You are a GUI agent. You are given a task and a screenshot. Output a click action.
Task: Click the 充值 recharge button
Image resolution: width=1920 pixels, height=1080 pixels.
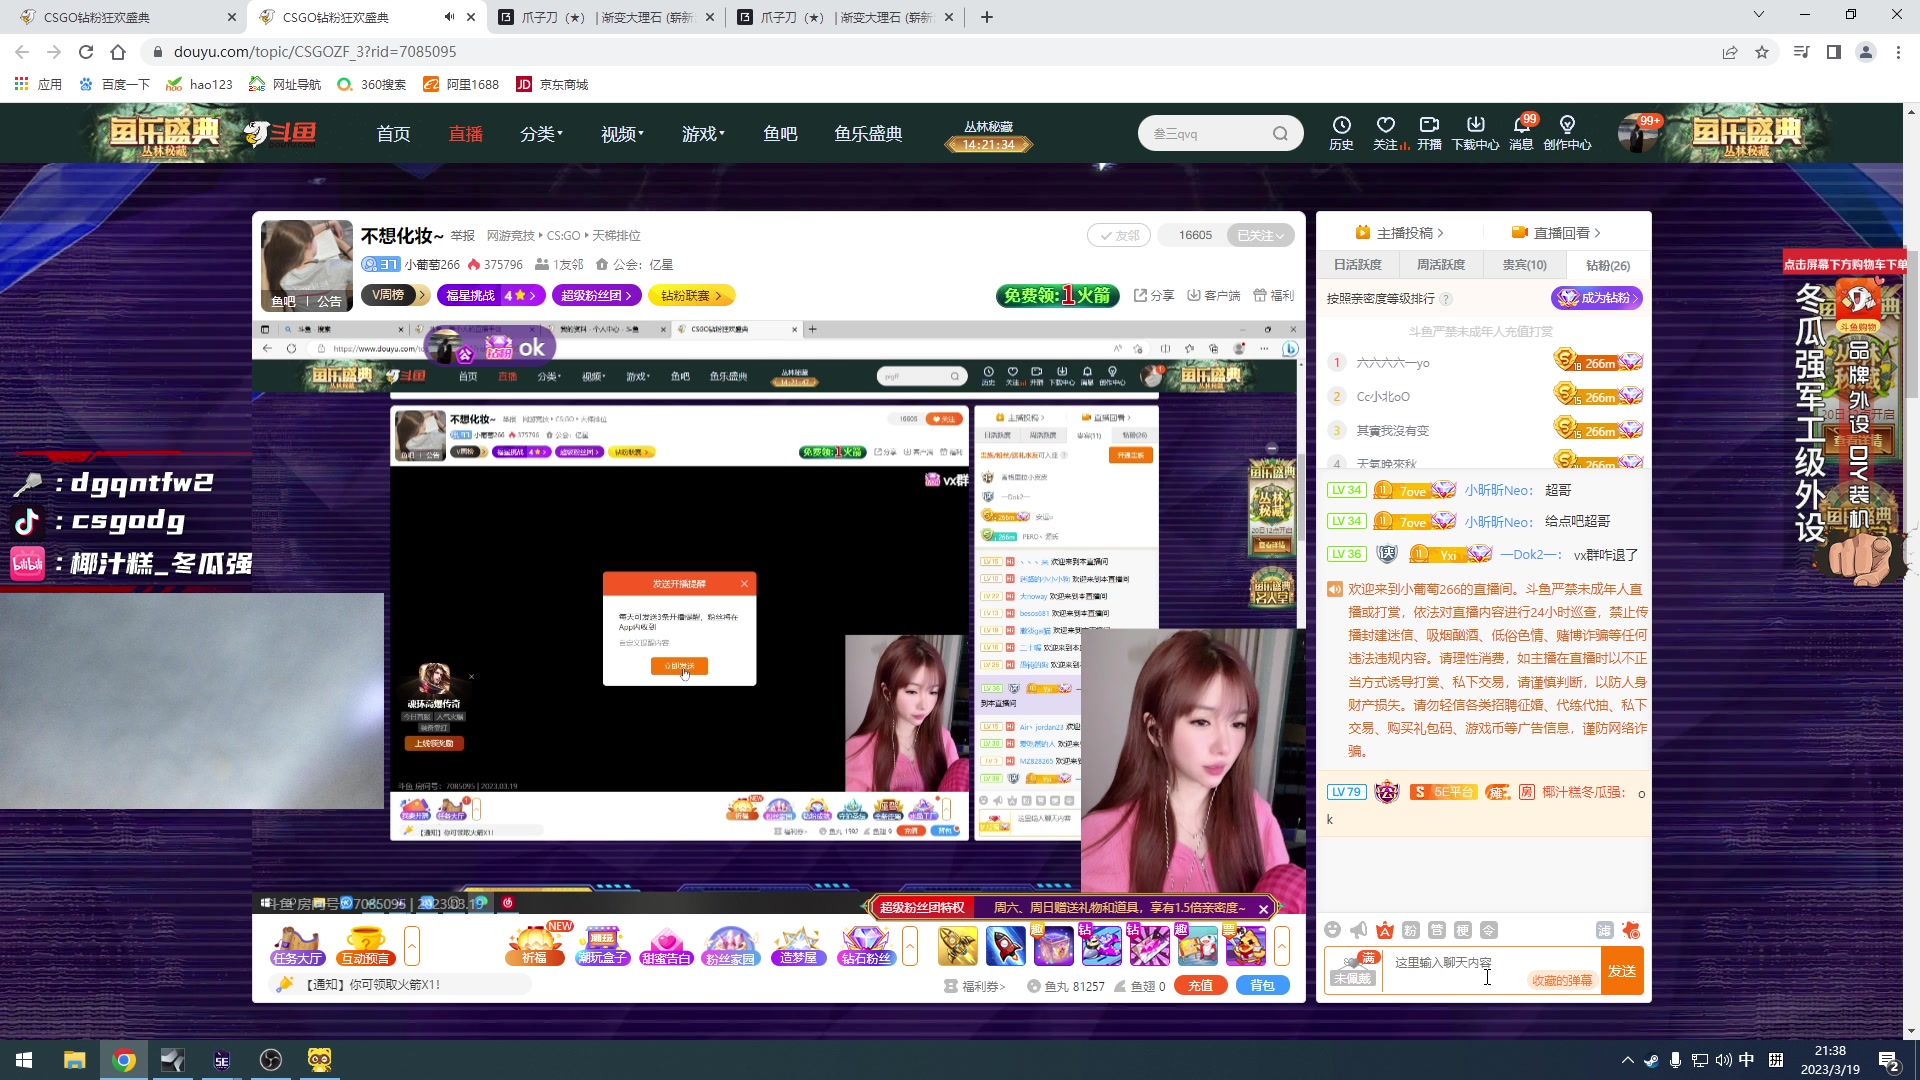(1200, 986)
